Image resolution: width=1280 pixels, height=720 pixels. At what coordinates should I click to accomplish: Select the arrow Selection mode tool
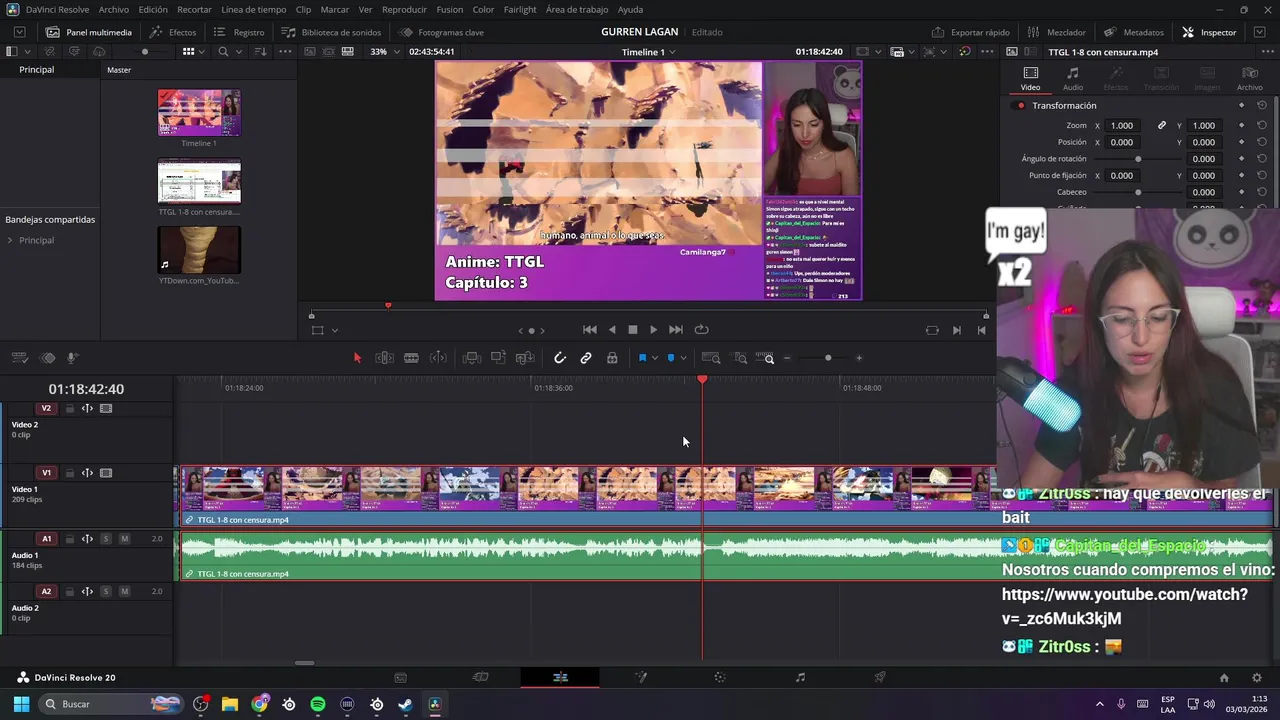[357, 358]
